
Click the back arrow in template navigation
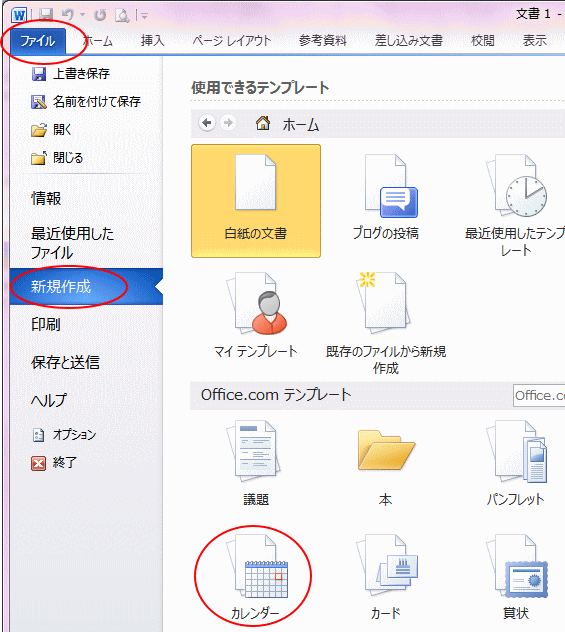(207, 123)
